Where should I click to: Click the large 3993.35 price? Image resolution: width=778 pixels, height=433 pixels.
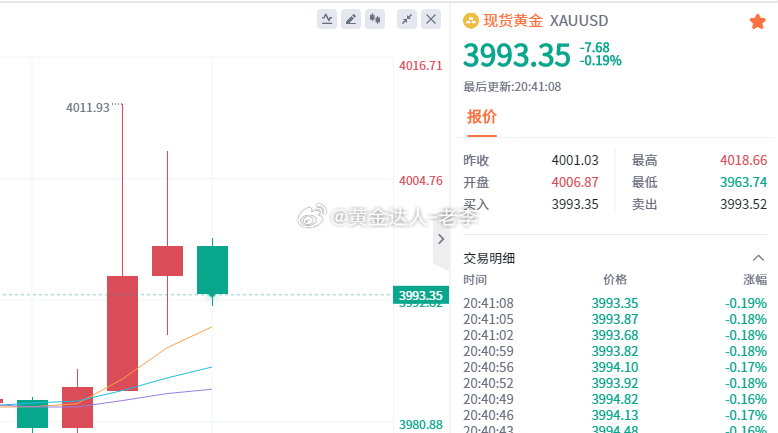pyautogui.click(x=517, y=55)
